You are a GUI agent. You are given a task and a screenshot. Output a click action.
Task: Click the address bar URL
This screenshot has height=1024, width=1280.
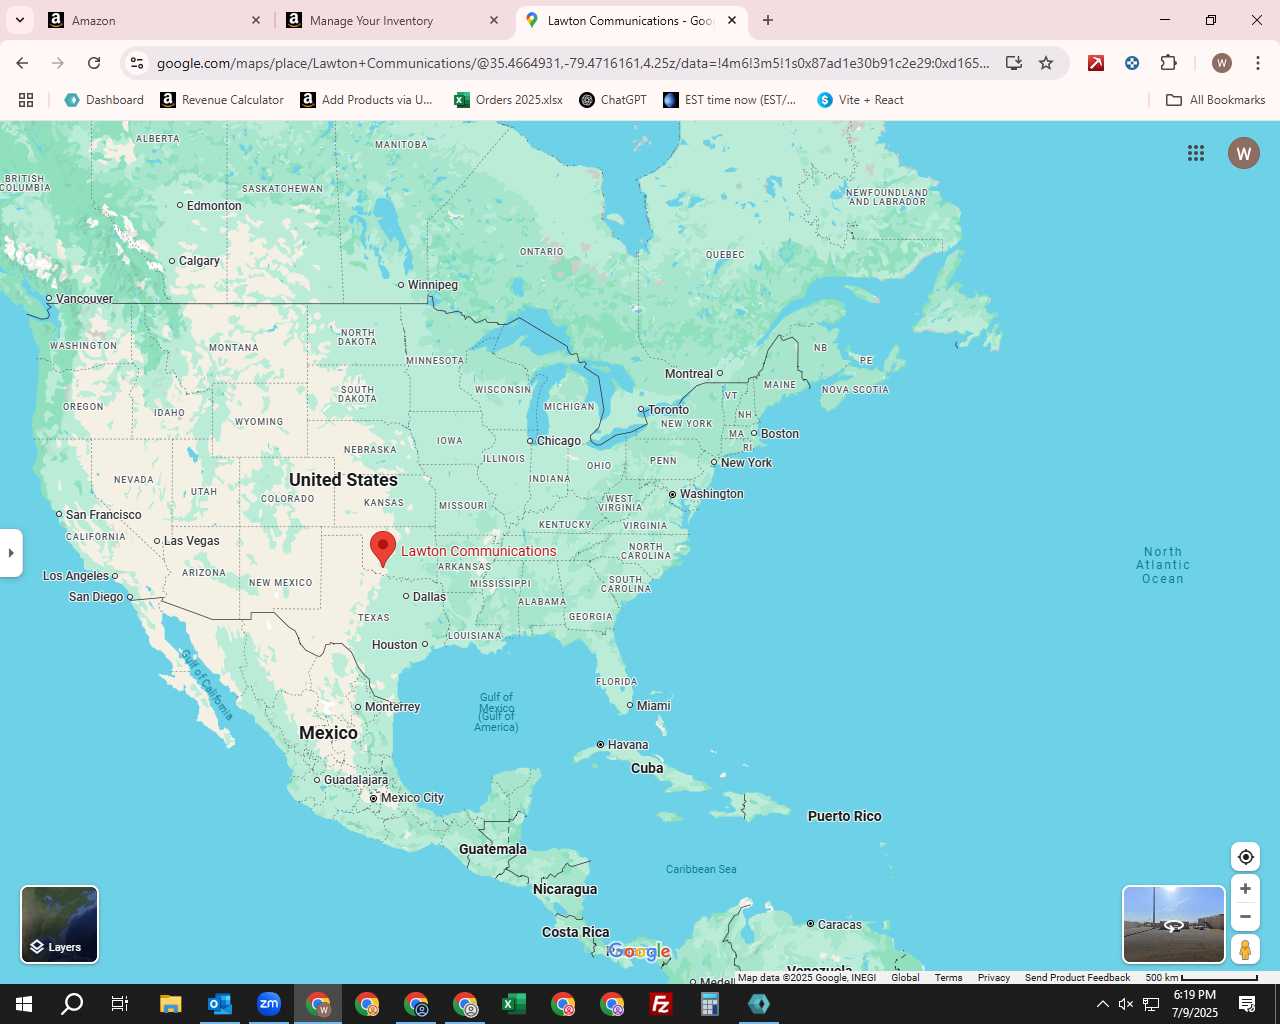(573, 63)
